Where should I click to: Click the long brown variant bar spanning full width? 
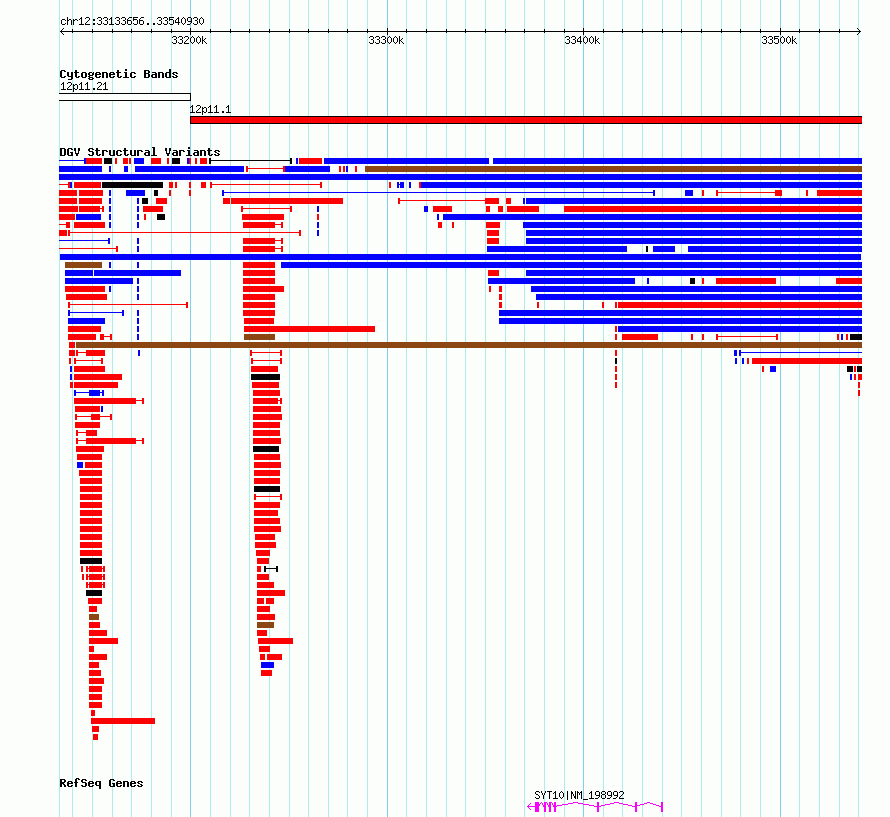coord(469,345)
